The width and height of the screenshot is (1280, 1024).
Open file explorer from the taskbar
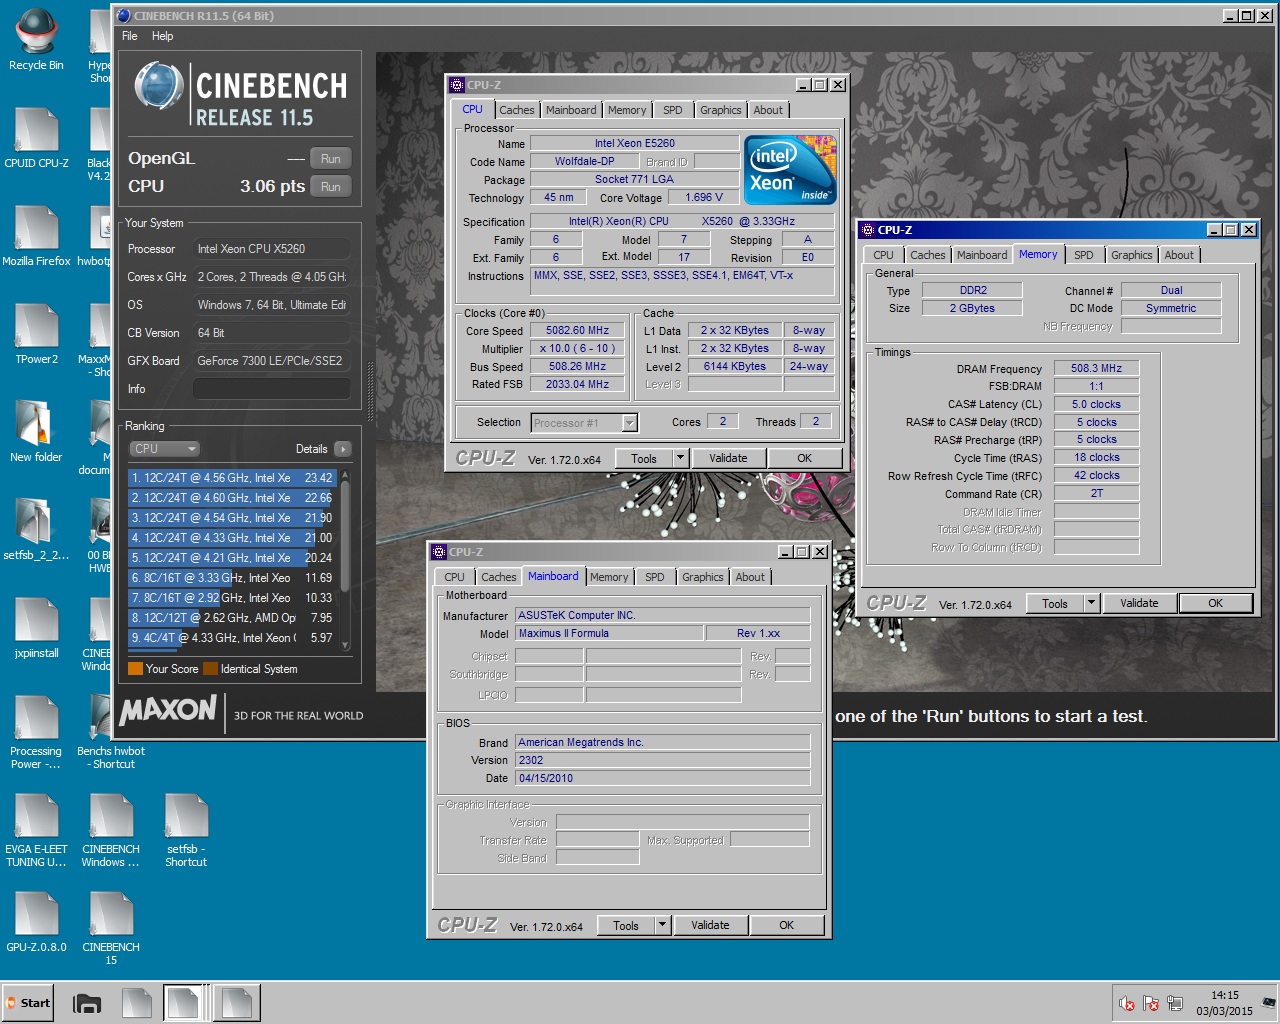tap(87, 1003)
